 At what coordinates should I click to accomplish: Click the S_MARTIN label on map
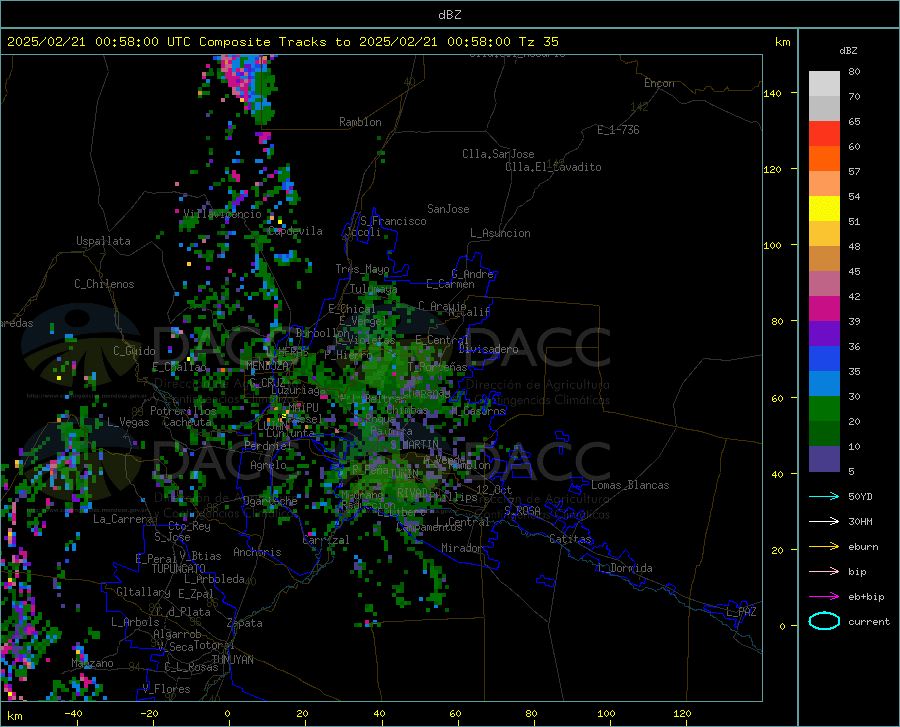pyautogui.click(x=414, y=445)
